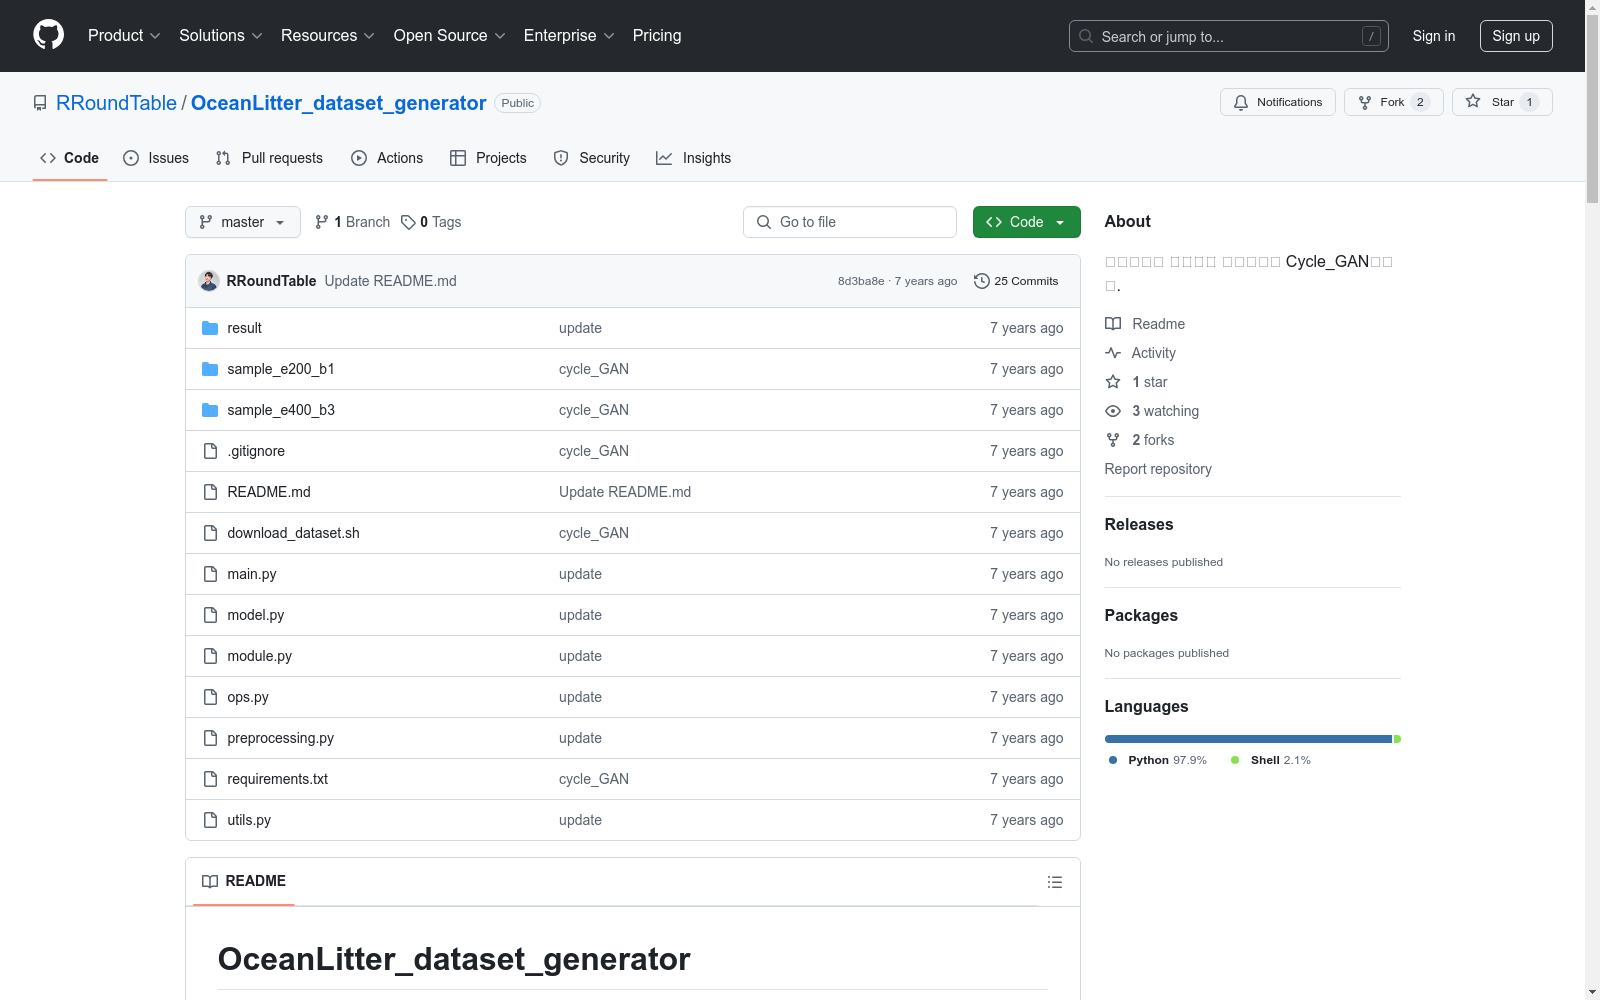Open the green Code dropdown
This screenshot has height=1000, width=1600.
tap(1026, 222)
